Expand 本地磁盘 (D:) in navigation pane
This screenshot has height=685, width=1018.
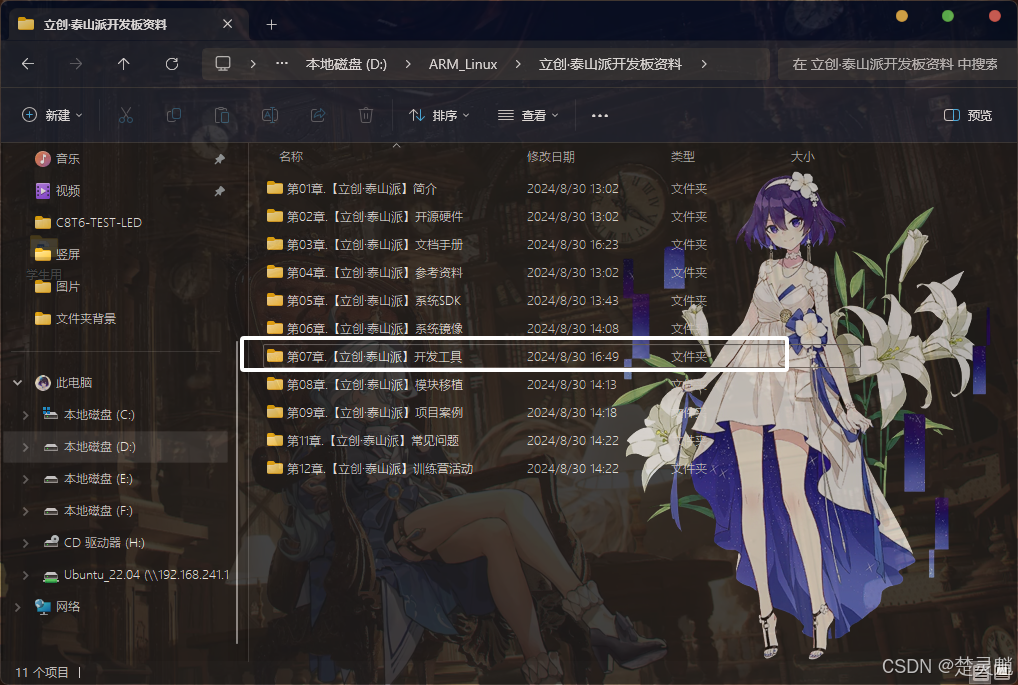26,447
